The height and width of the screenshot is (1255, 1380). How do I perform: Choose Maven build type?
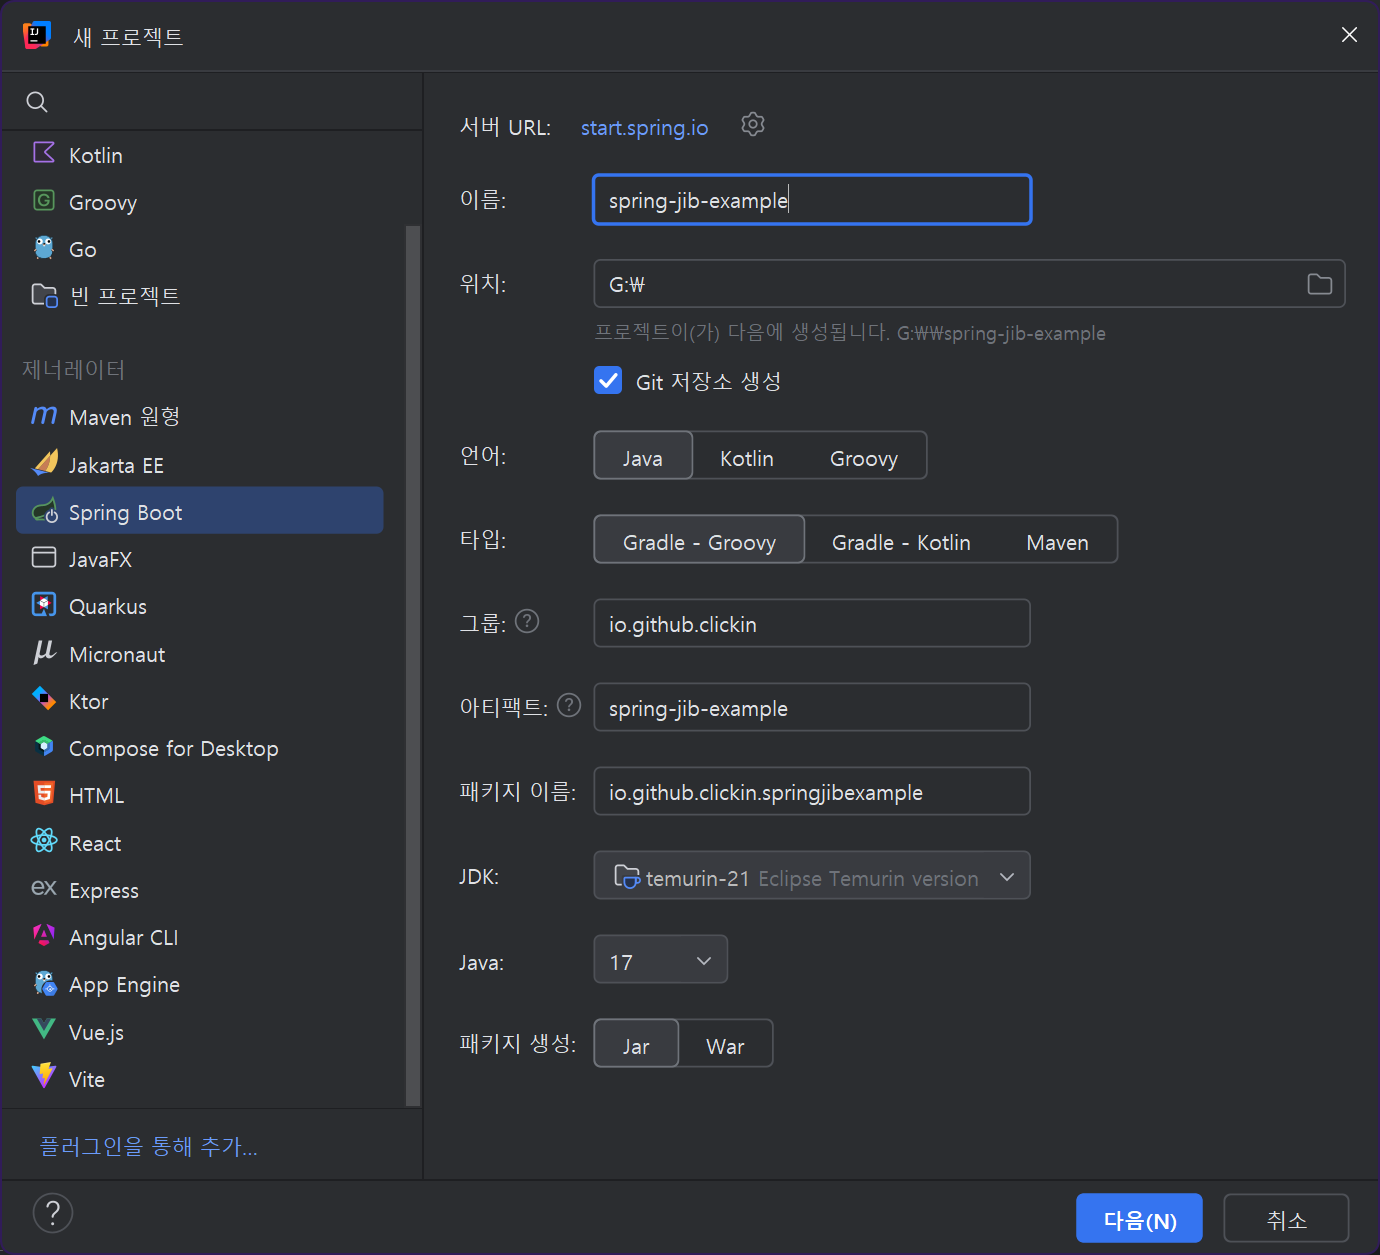coord(1057,541)
